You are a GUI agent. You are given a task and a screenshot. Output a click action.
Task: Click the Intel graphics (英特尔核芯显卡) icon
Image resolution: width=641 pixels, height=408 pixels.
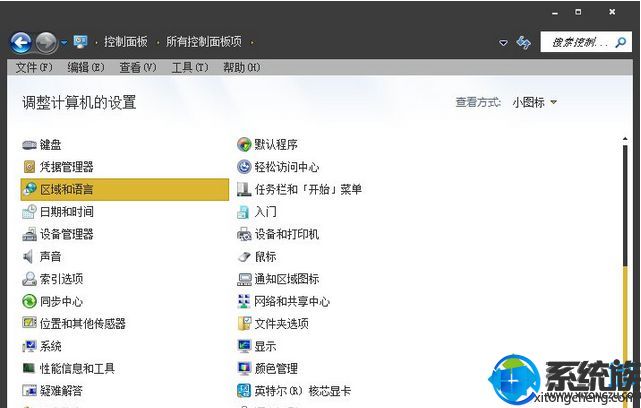[244, 390]
